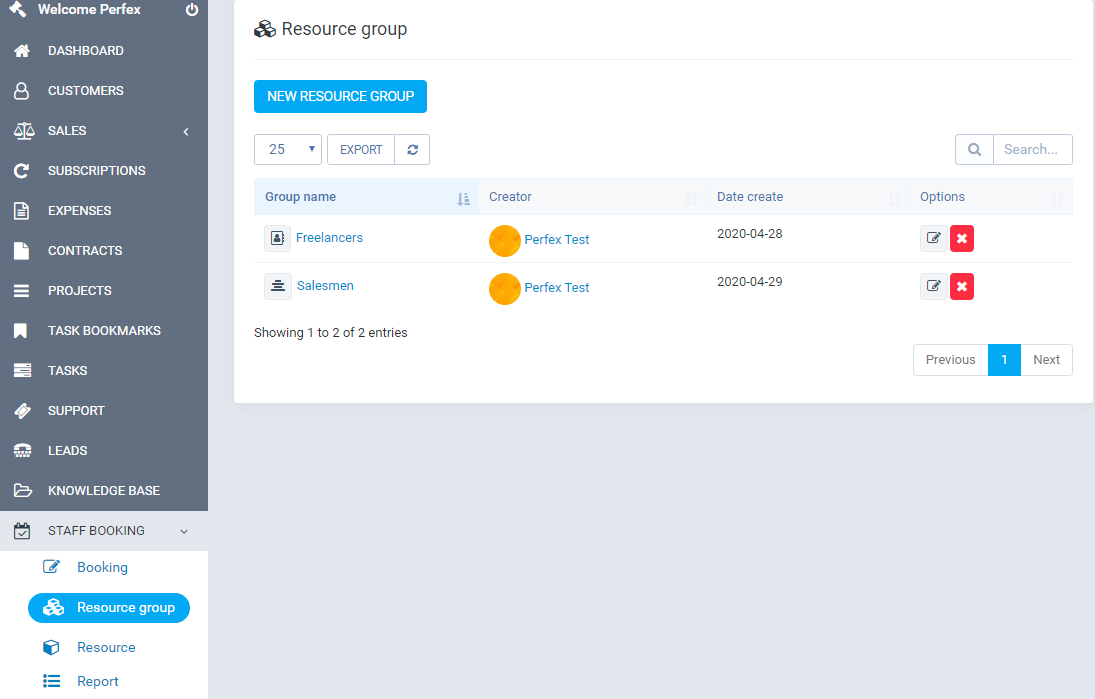Click the search magnifier icon
Image resolution: width=1095 pixels, height=699 pixels.
pyautogui.click(x=974, y=150)
